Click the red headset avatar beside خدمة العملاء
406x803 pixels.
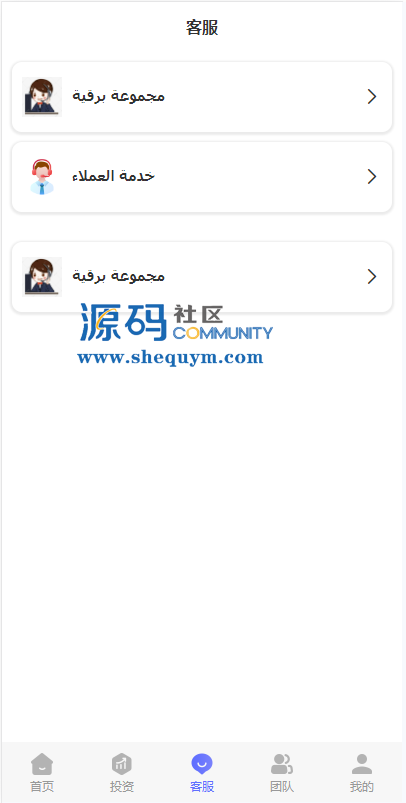42,177
